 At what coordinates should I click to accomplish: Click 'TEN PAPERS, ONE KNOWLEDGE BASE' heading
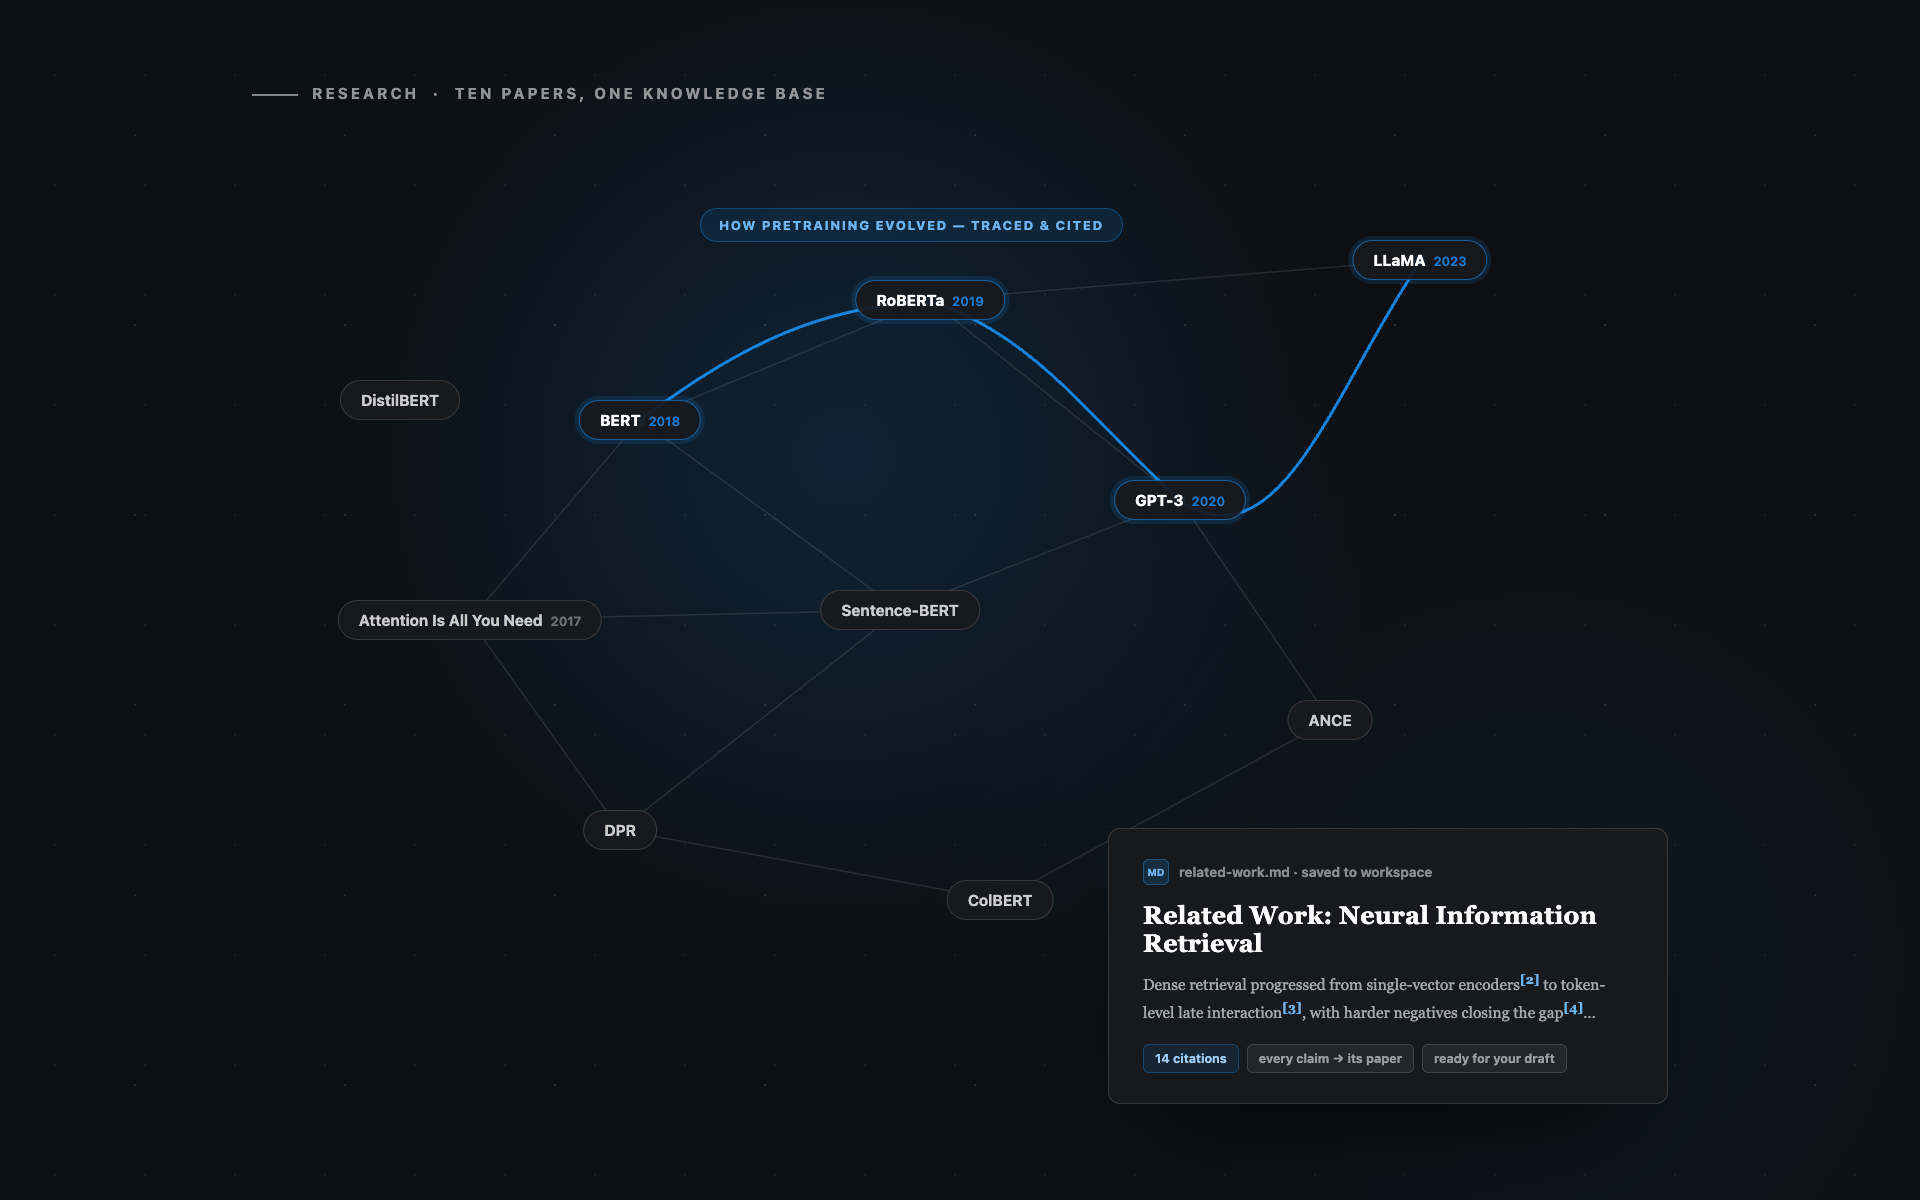tap(641, 94)
